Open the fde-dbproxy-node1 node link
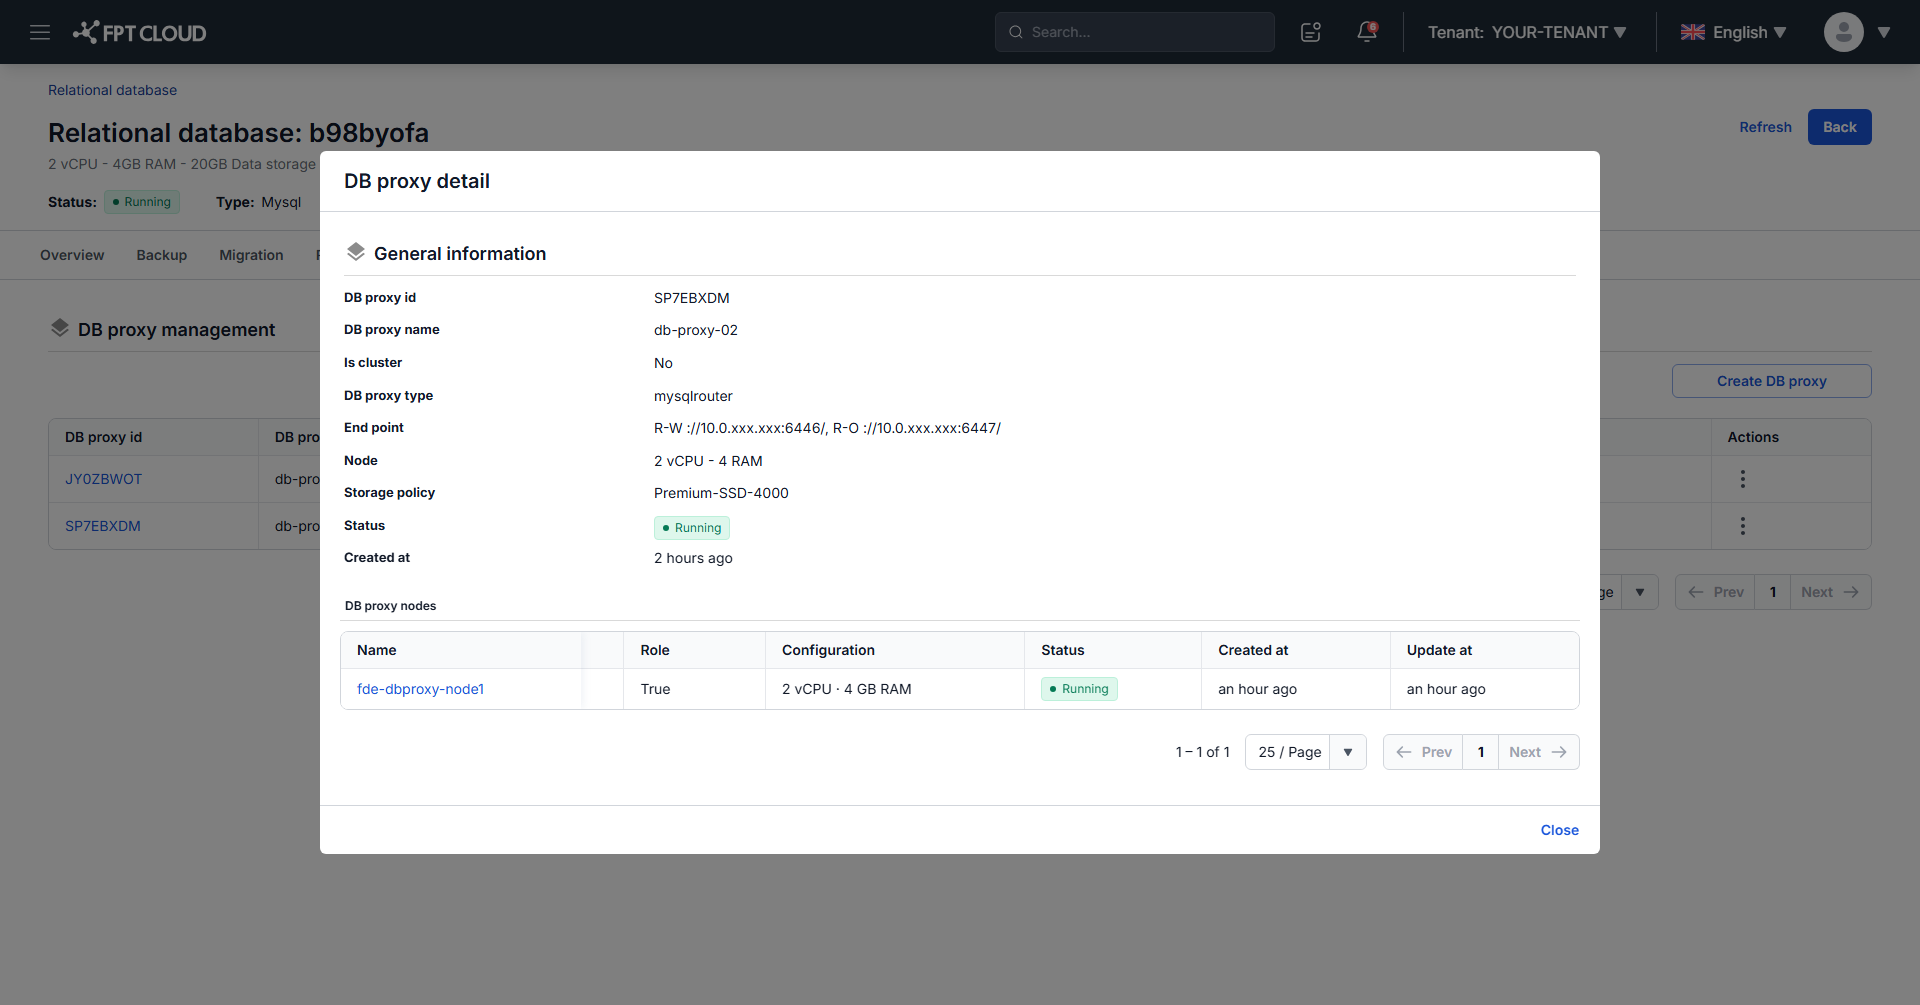The image size is (1920, 1005). click(x=420, y=689)
